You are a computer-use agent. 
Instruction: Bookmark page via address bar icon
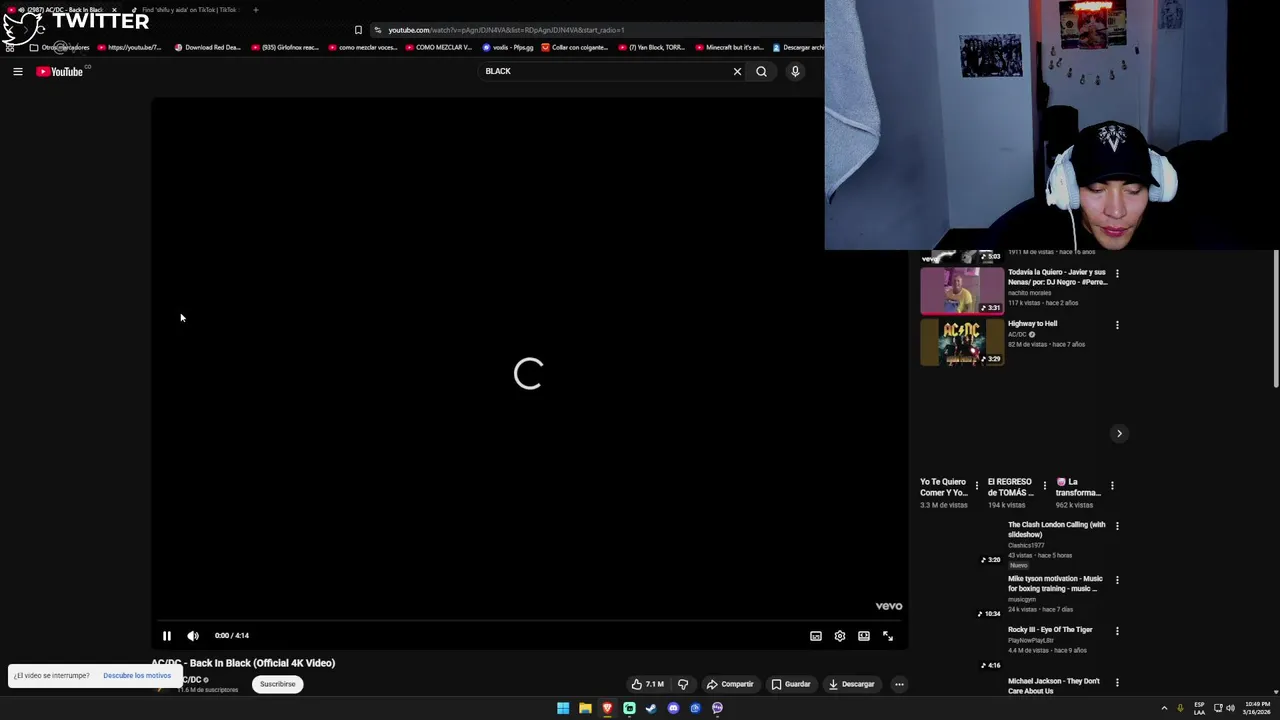358,30
